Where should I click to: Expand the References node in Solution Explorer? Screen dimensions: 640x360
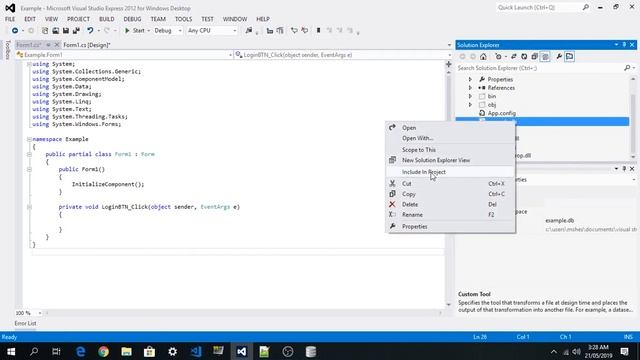tap(470, 88)
